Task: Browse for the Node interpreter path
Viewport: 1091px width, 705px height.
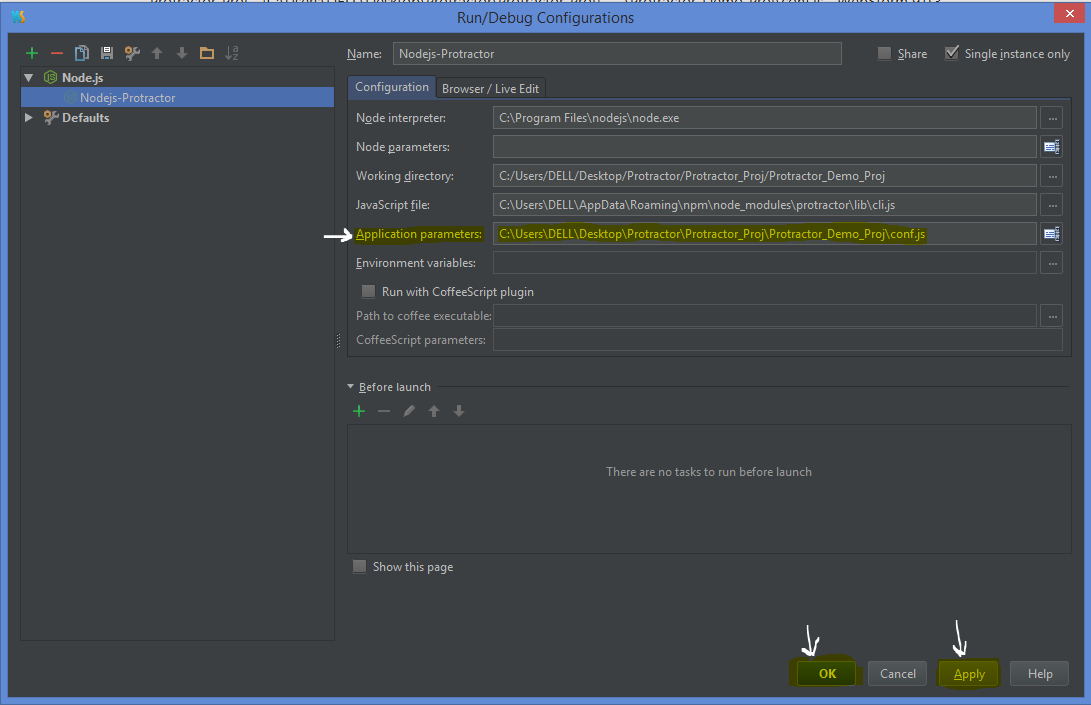Action: [1051, 117]
